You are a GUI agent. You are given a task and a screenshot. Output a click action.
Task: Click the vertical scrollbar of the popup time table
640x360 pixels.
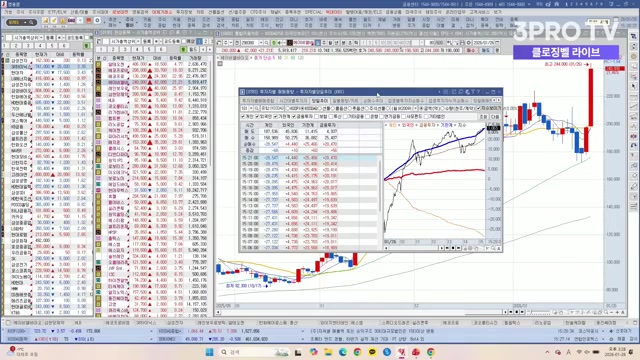point(381,185)
